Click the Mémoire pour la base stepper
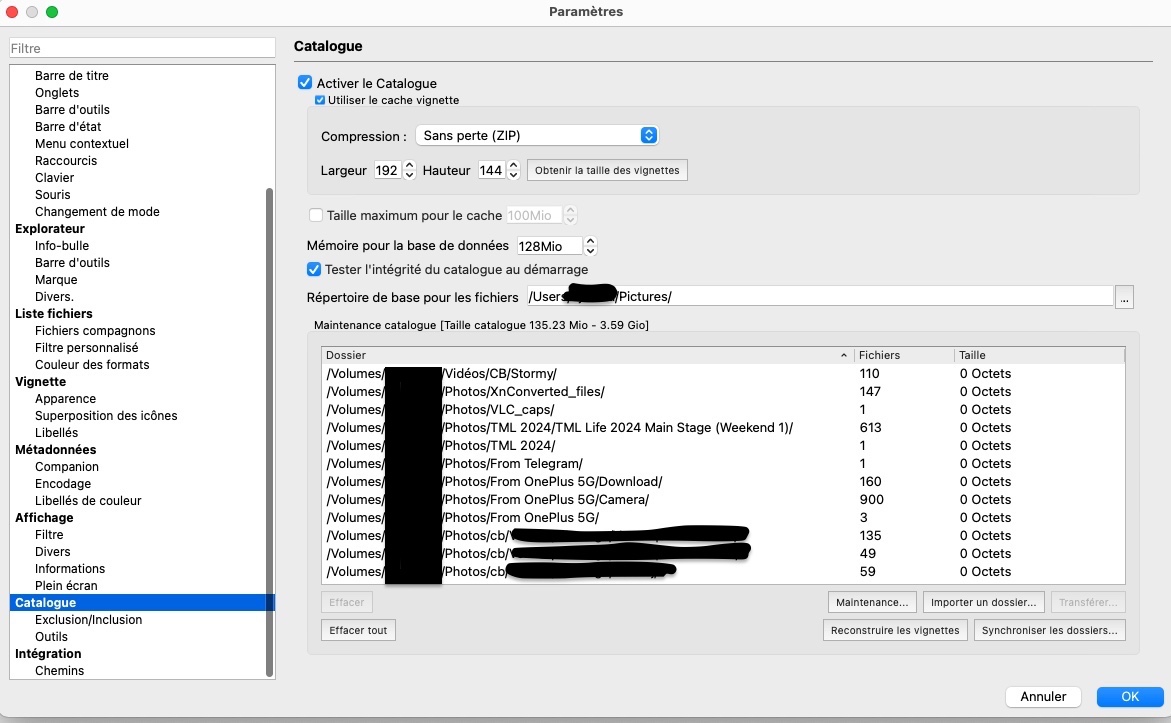The height and width of the screenshot is (723, 1171). [590, 246]
